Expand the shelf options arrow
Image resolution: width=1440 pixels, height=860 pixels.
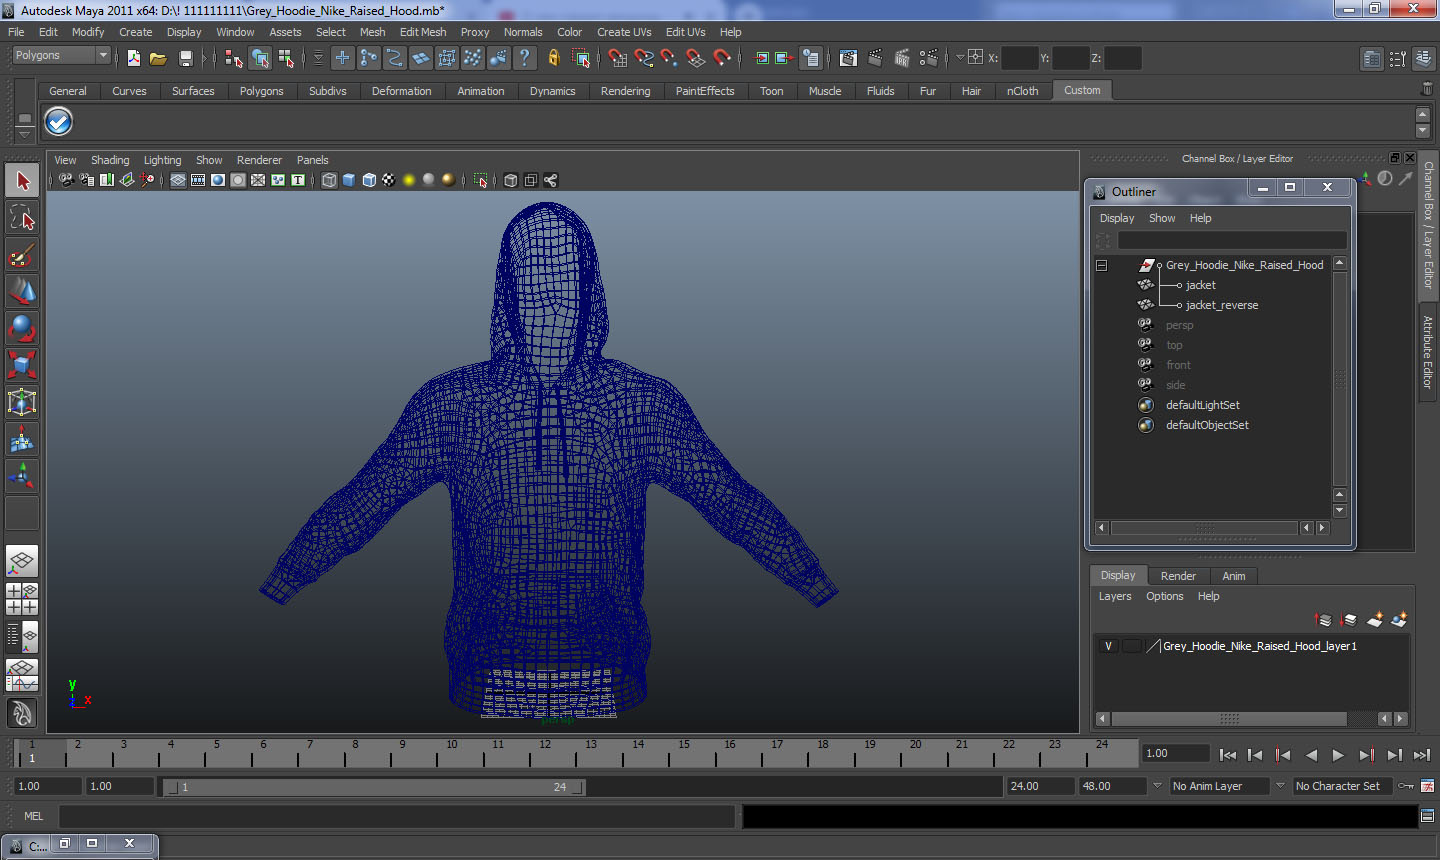(x=24, y=133)
